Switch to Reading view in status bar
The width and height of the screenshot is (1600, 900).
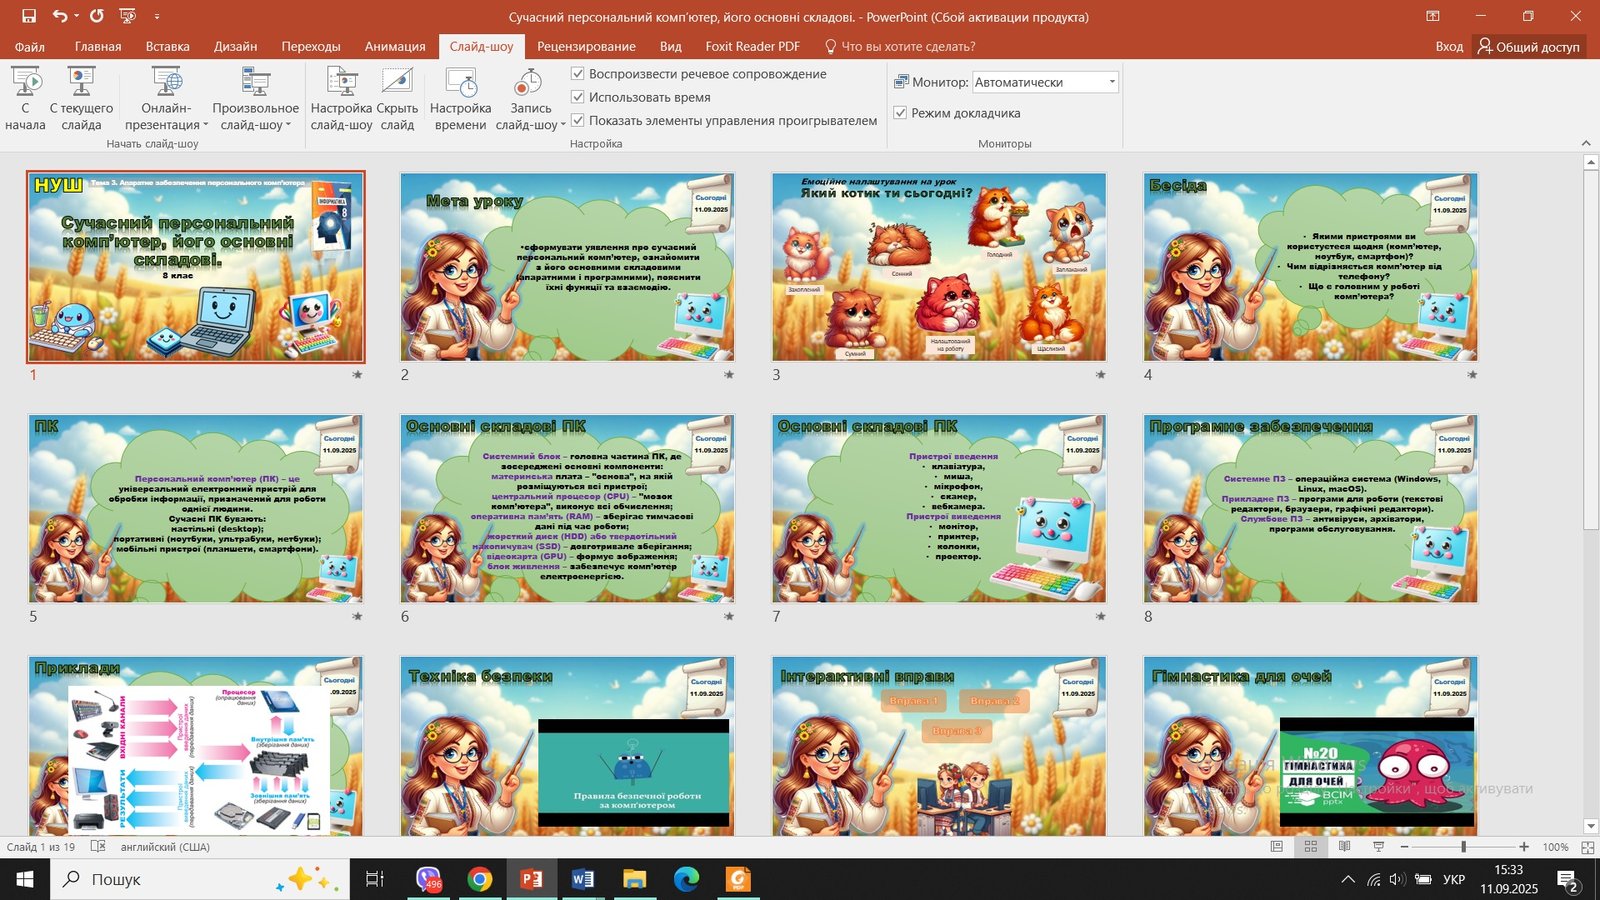point(1344,847)
